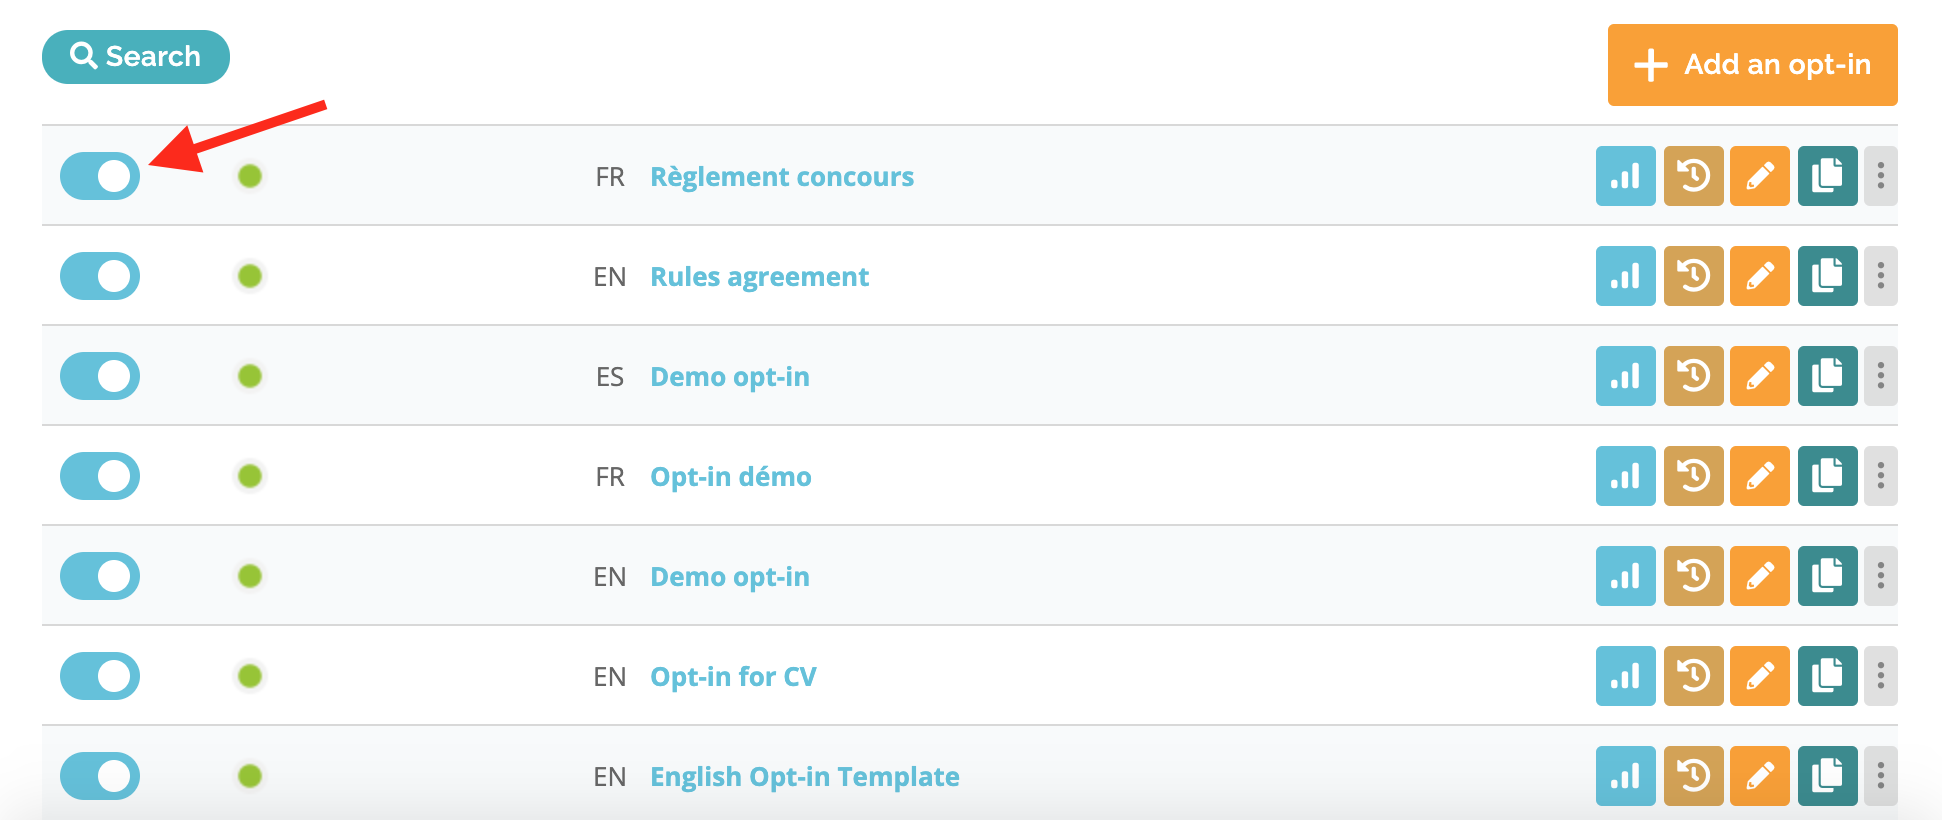The width and height of the screenshot is (1942, 820).
Task: Open the Rules agreement link
Action: [x=759, y=276]
